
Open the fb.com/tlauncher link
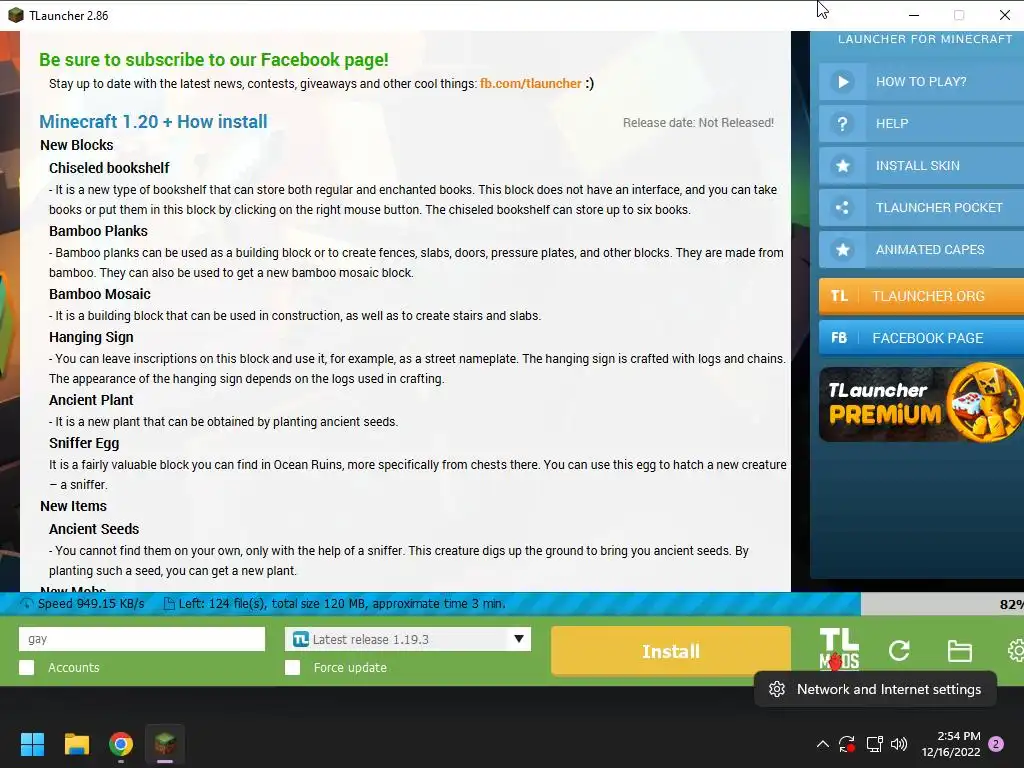(x=530, y=84)
